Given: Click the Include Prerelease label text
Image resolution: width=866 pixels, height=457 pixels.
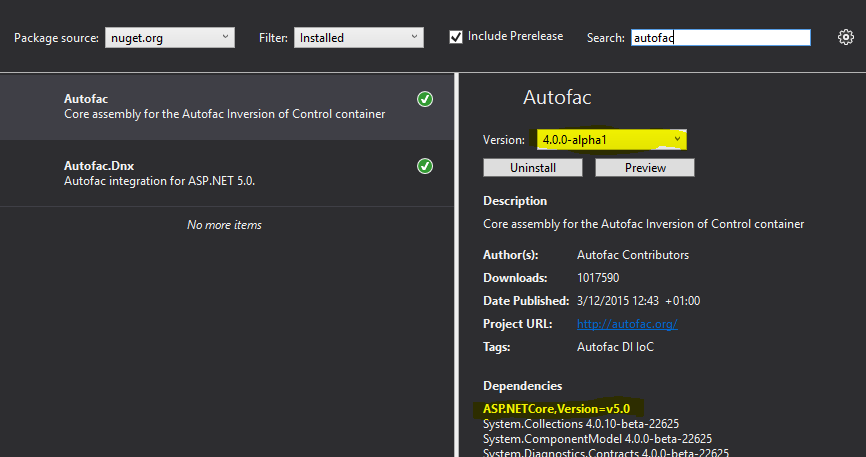Looking at the screenshot, I should (x=515, y=36).
